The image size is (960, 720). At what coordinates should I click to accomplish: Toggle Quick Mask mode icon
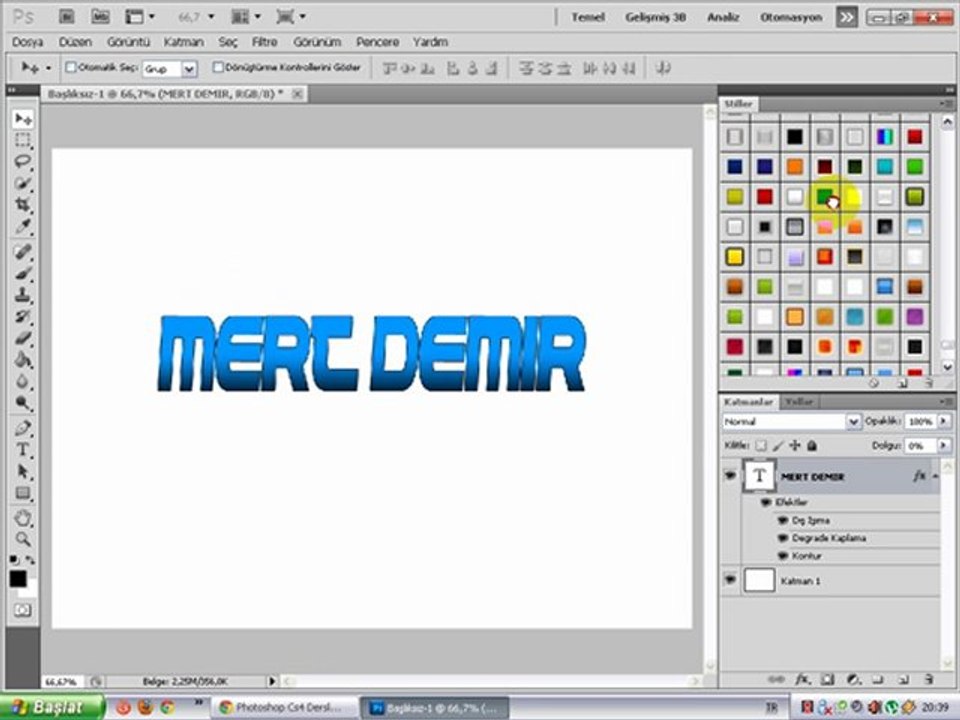[23, 610]
